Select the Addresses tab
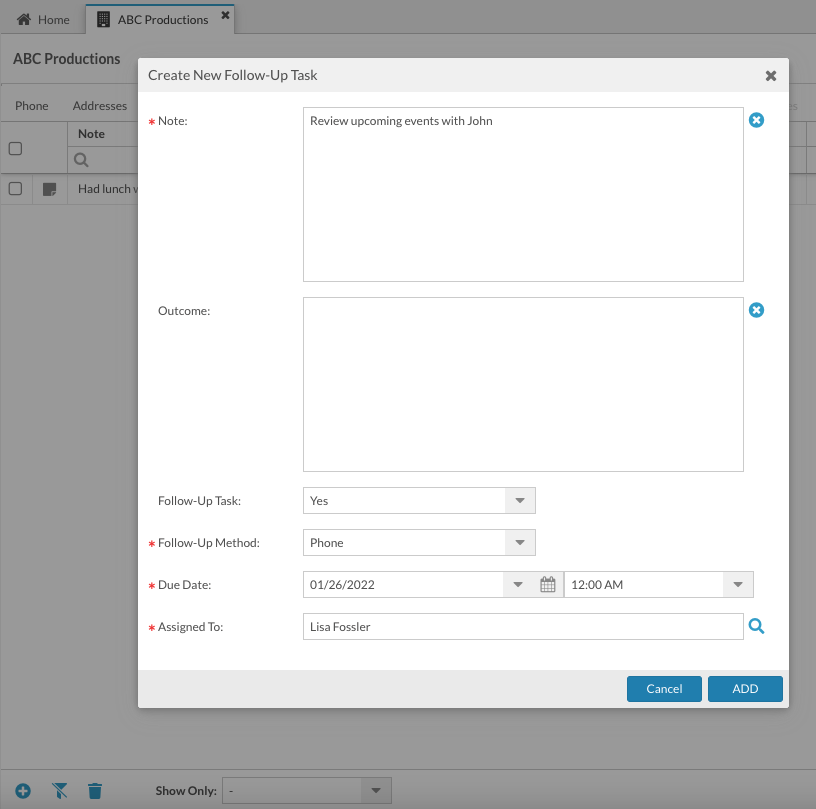Screen dimensions: 816x809 (100, 105)
